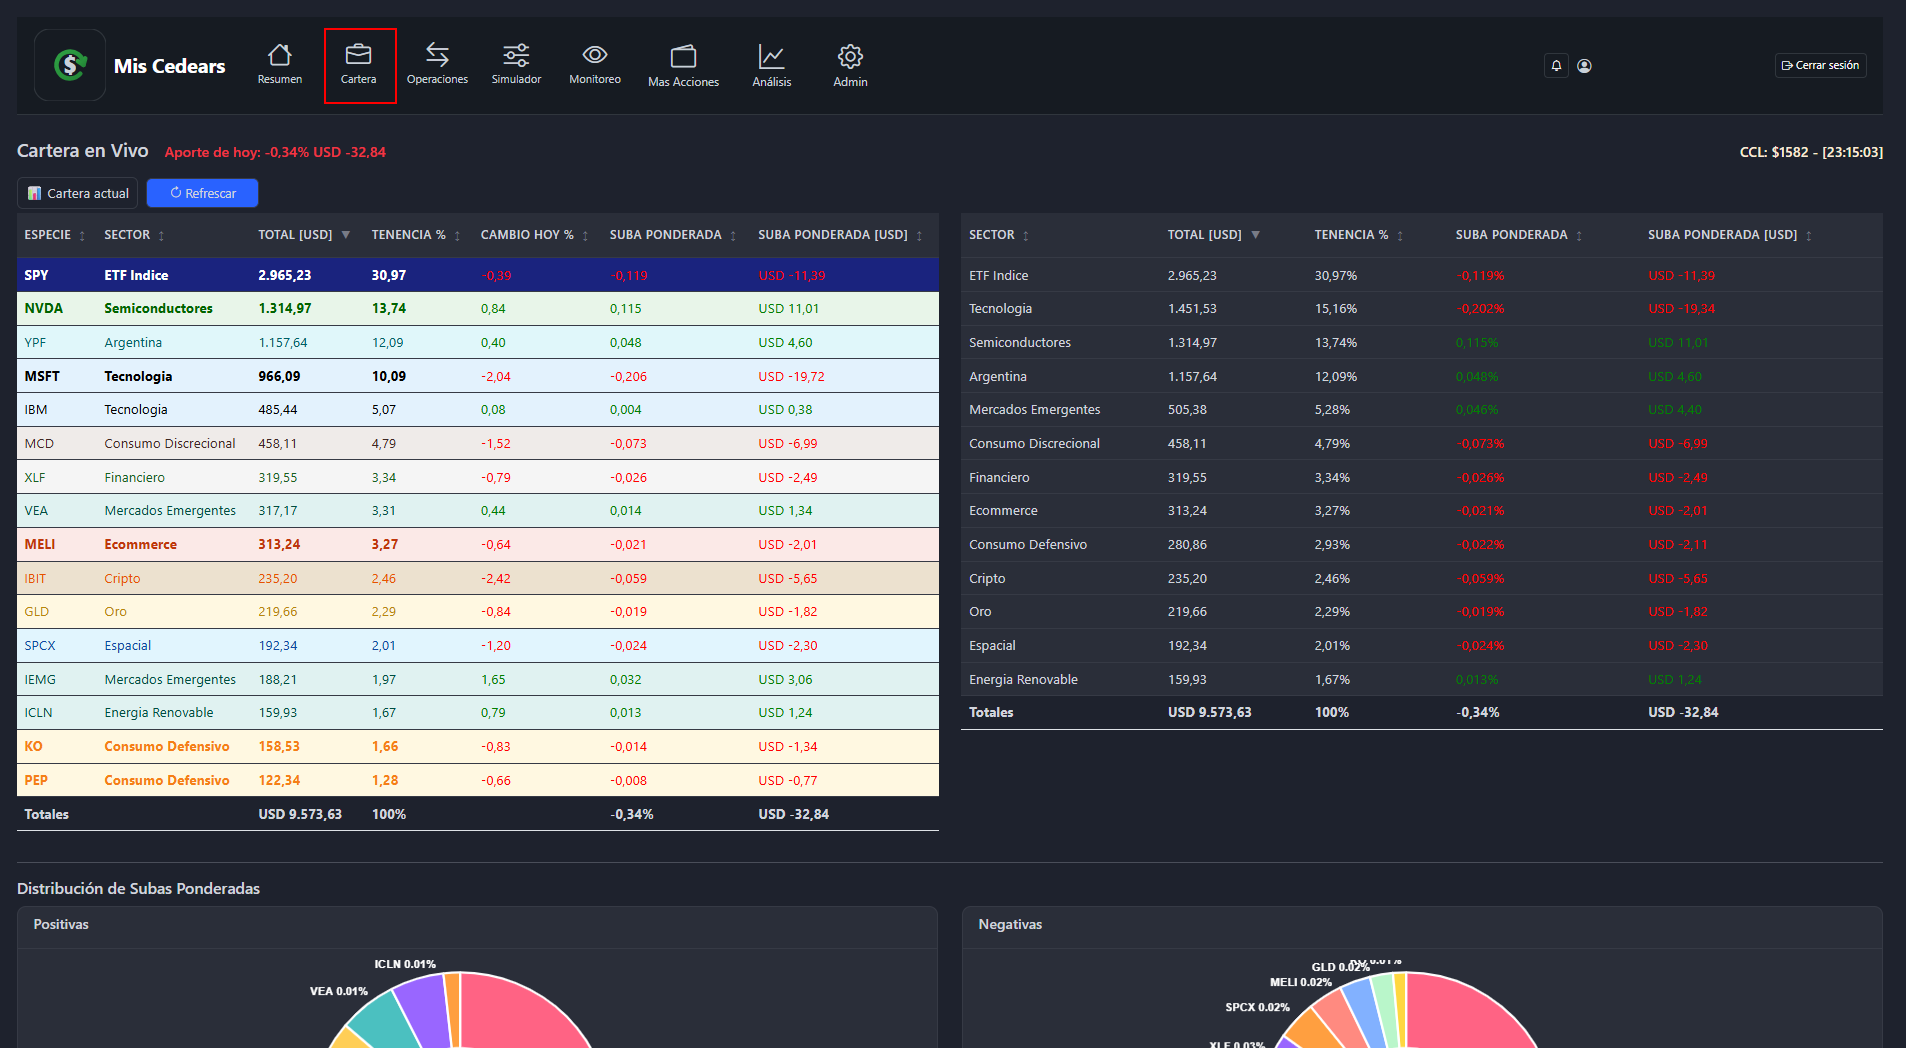Open the Mas Acciones wallet section
The height and width of the screenshot is (1048, 1906).
tap(683, 66)
